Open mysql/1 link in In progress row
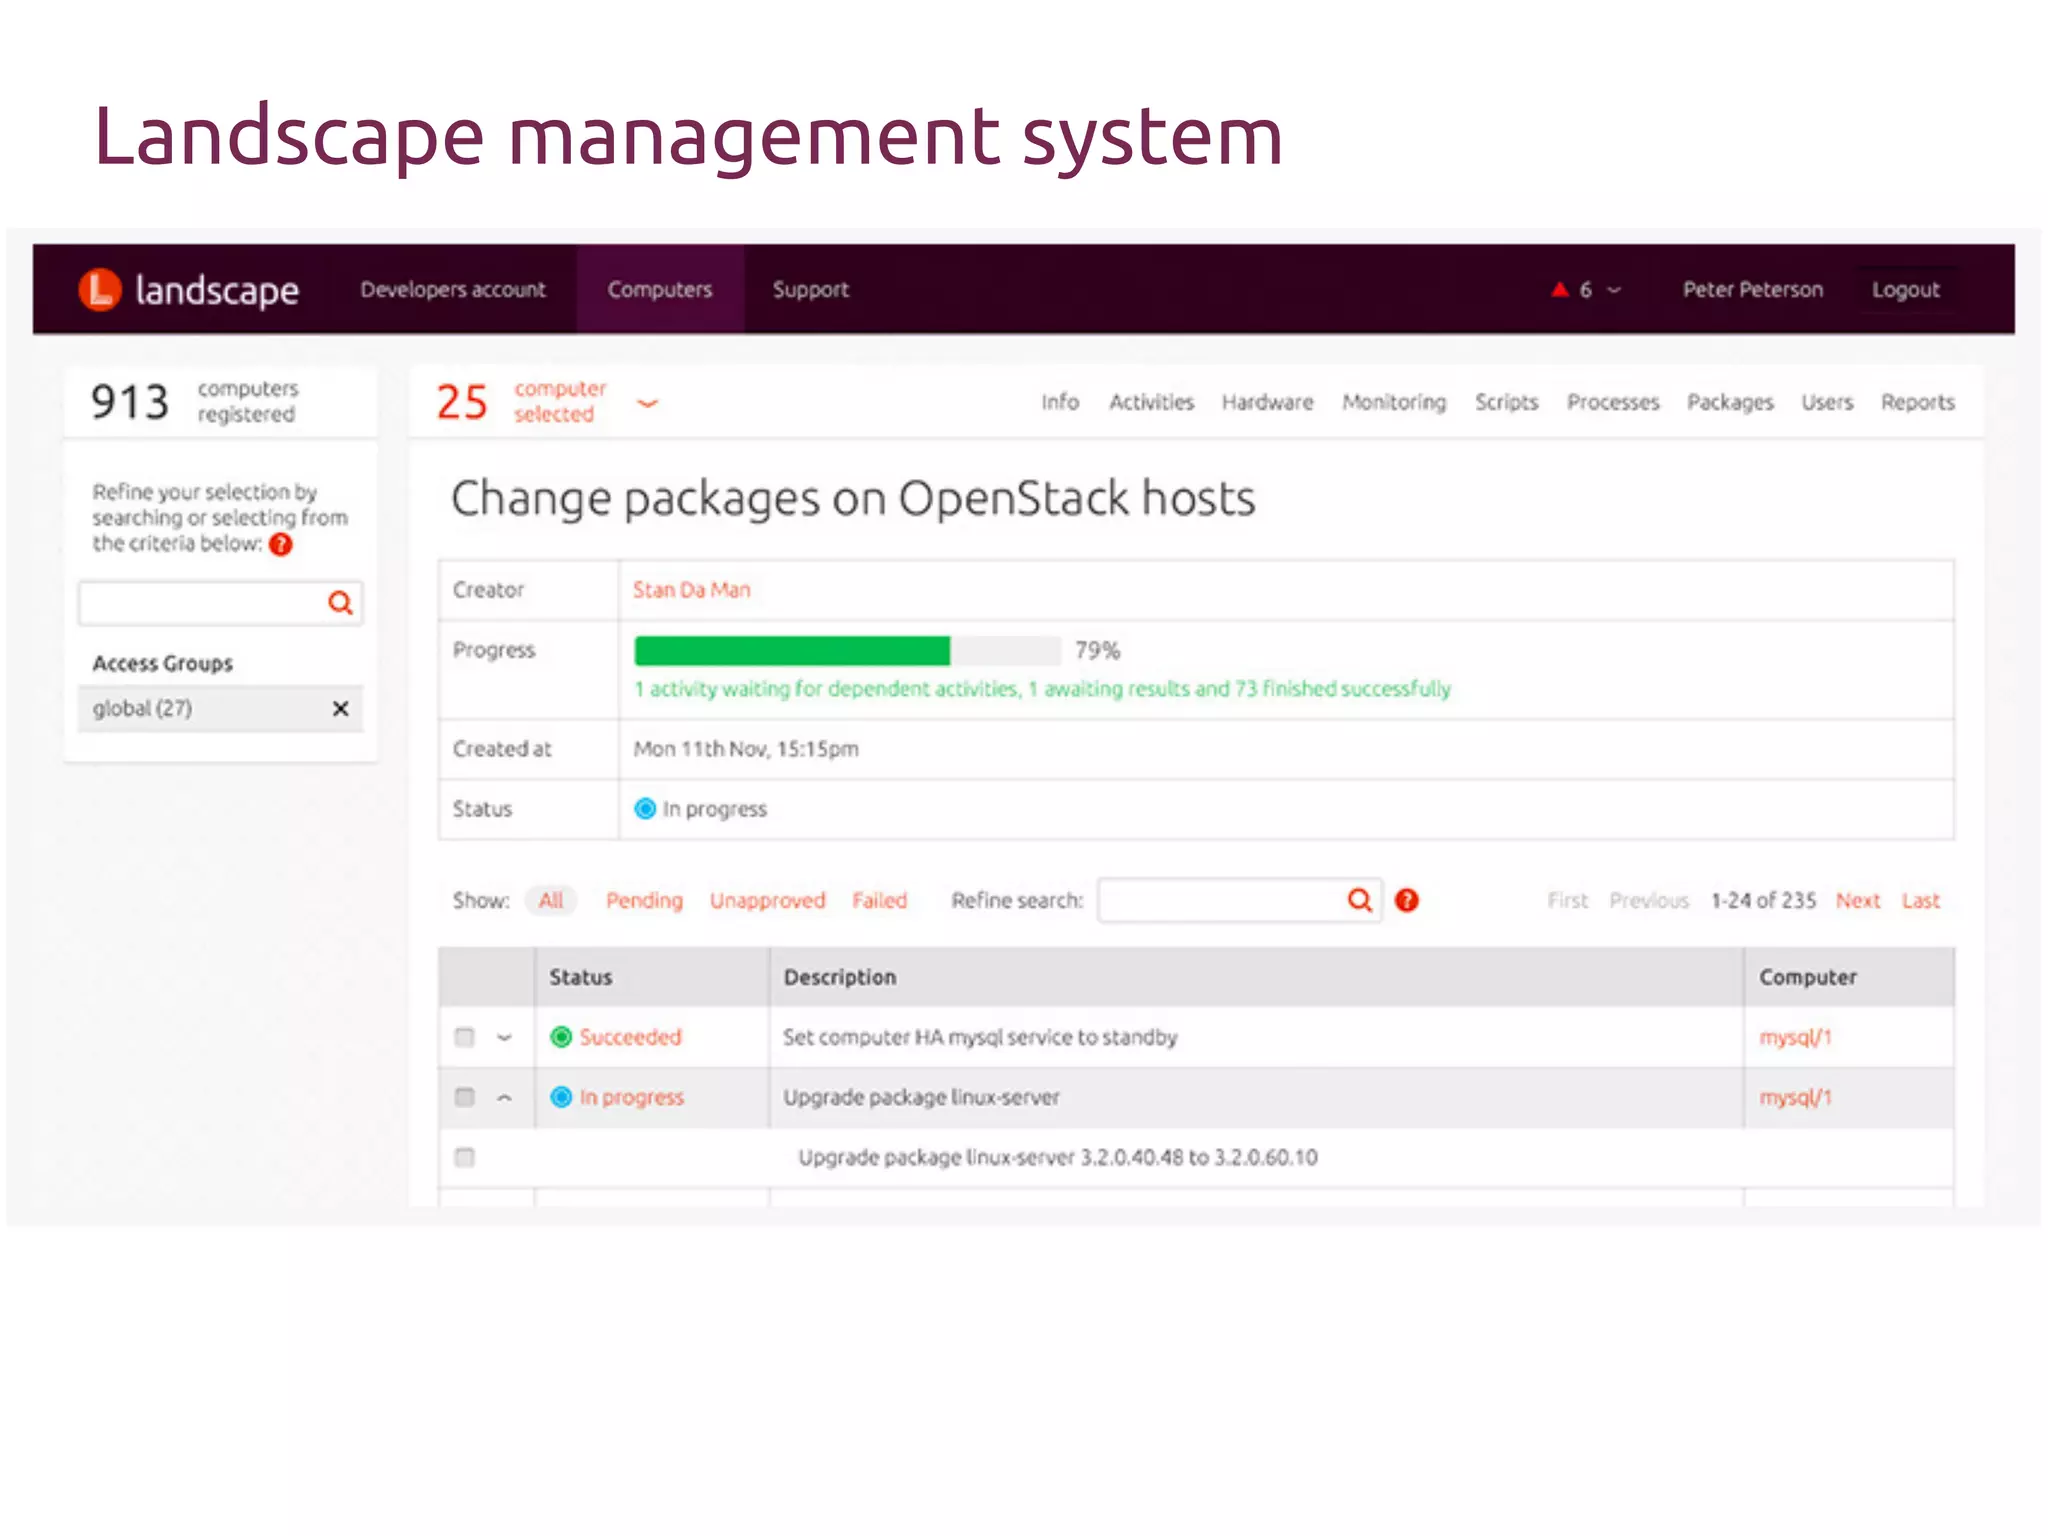2048x1536 pixels. pyautogui.click(x=1795, y=1097)
